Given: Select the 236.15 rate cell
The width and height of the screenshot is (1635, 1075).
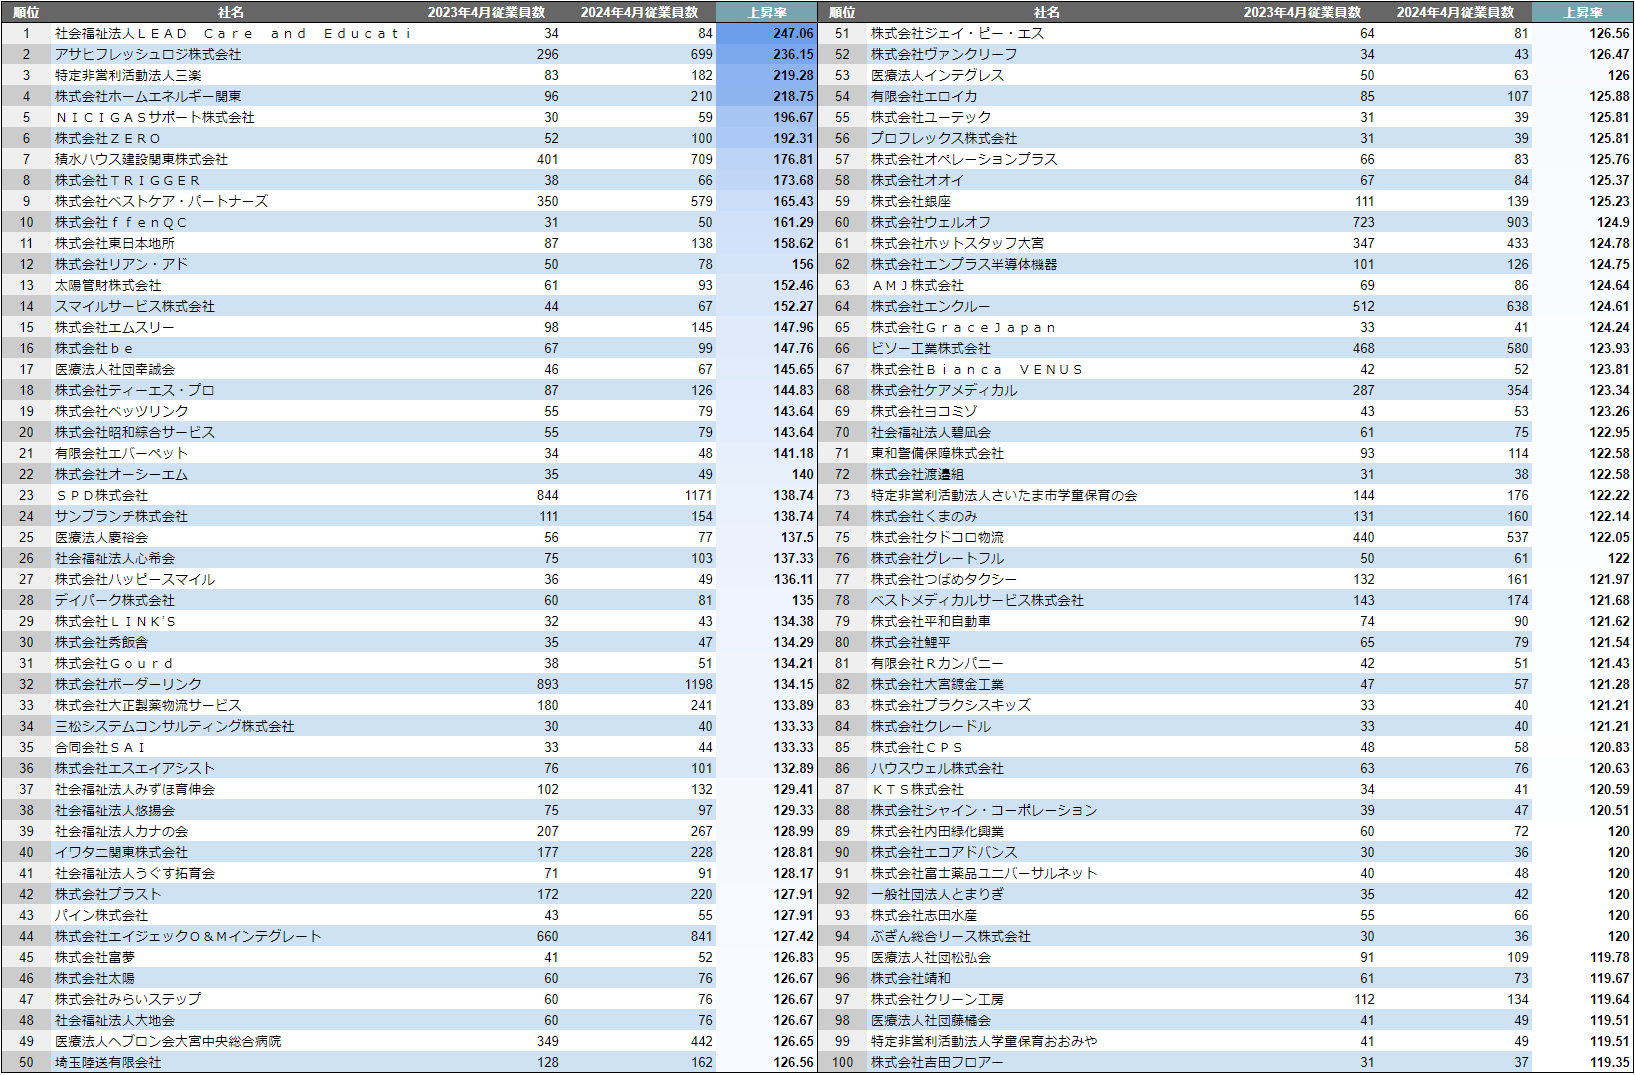Looking at the screenshot, I should click(x=767, y=54).
